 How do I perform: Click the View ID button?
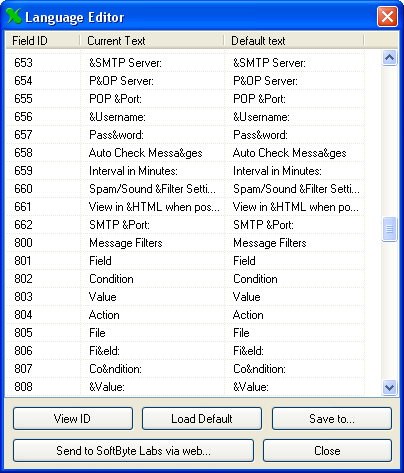pyautogui.click(x=73, y=419)
